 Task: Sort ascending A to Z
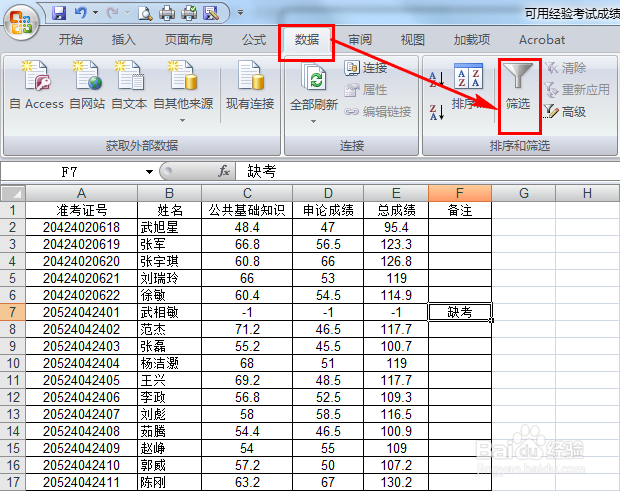point(437,79)
